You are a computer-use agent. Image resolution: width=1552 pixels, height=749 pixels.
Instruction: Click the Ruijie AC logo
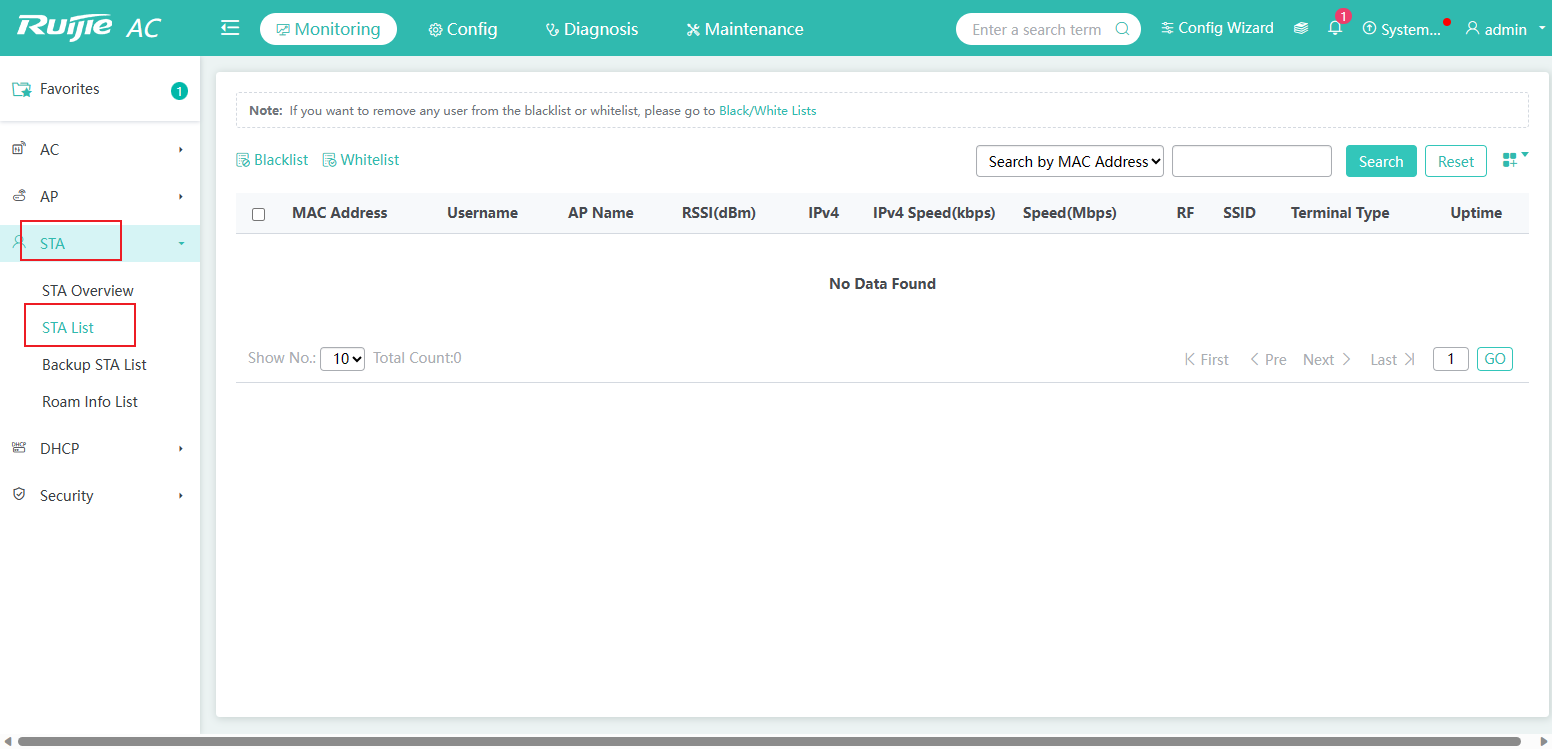(x=88, y=27)
